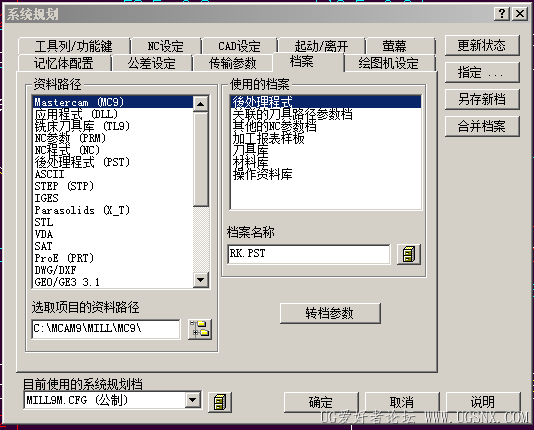
Task: Select SAT in data path list
Action: point(113,246)
